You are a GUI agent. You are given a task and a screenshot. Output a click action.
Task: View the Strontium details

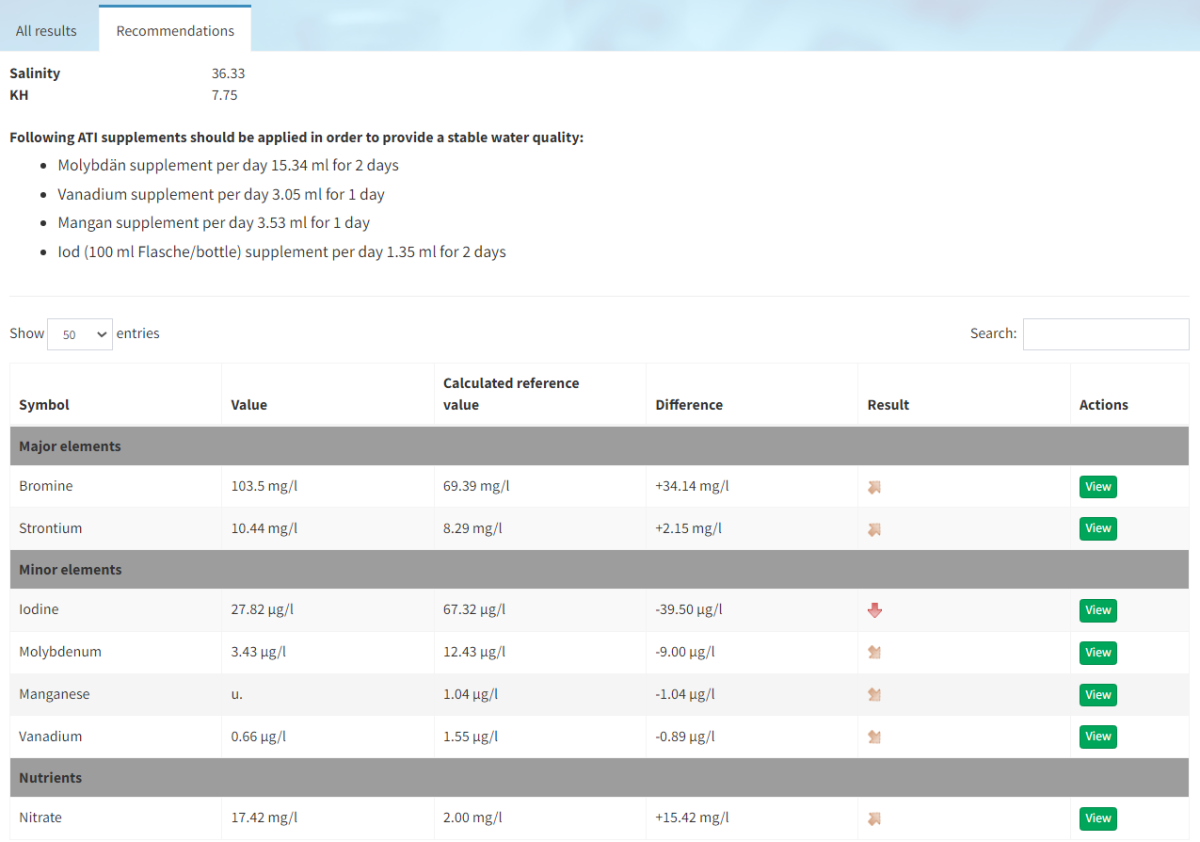[1098, 529]
